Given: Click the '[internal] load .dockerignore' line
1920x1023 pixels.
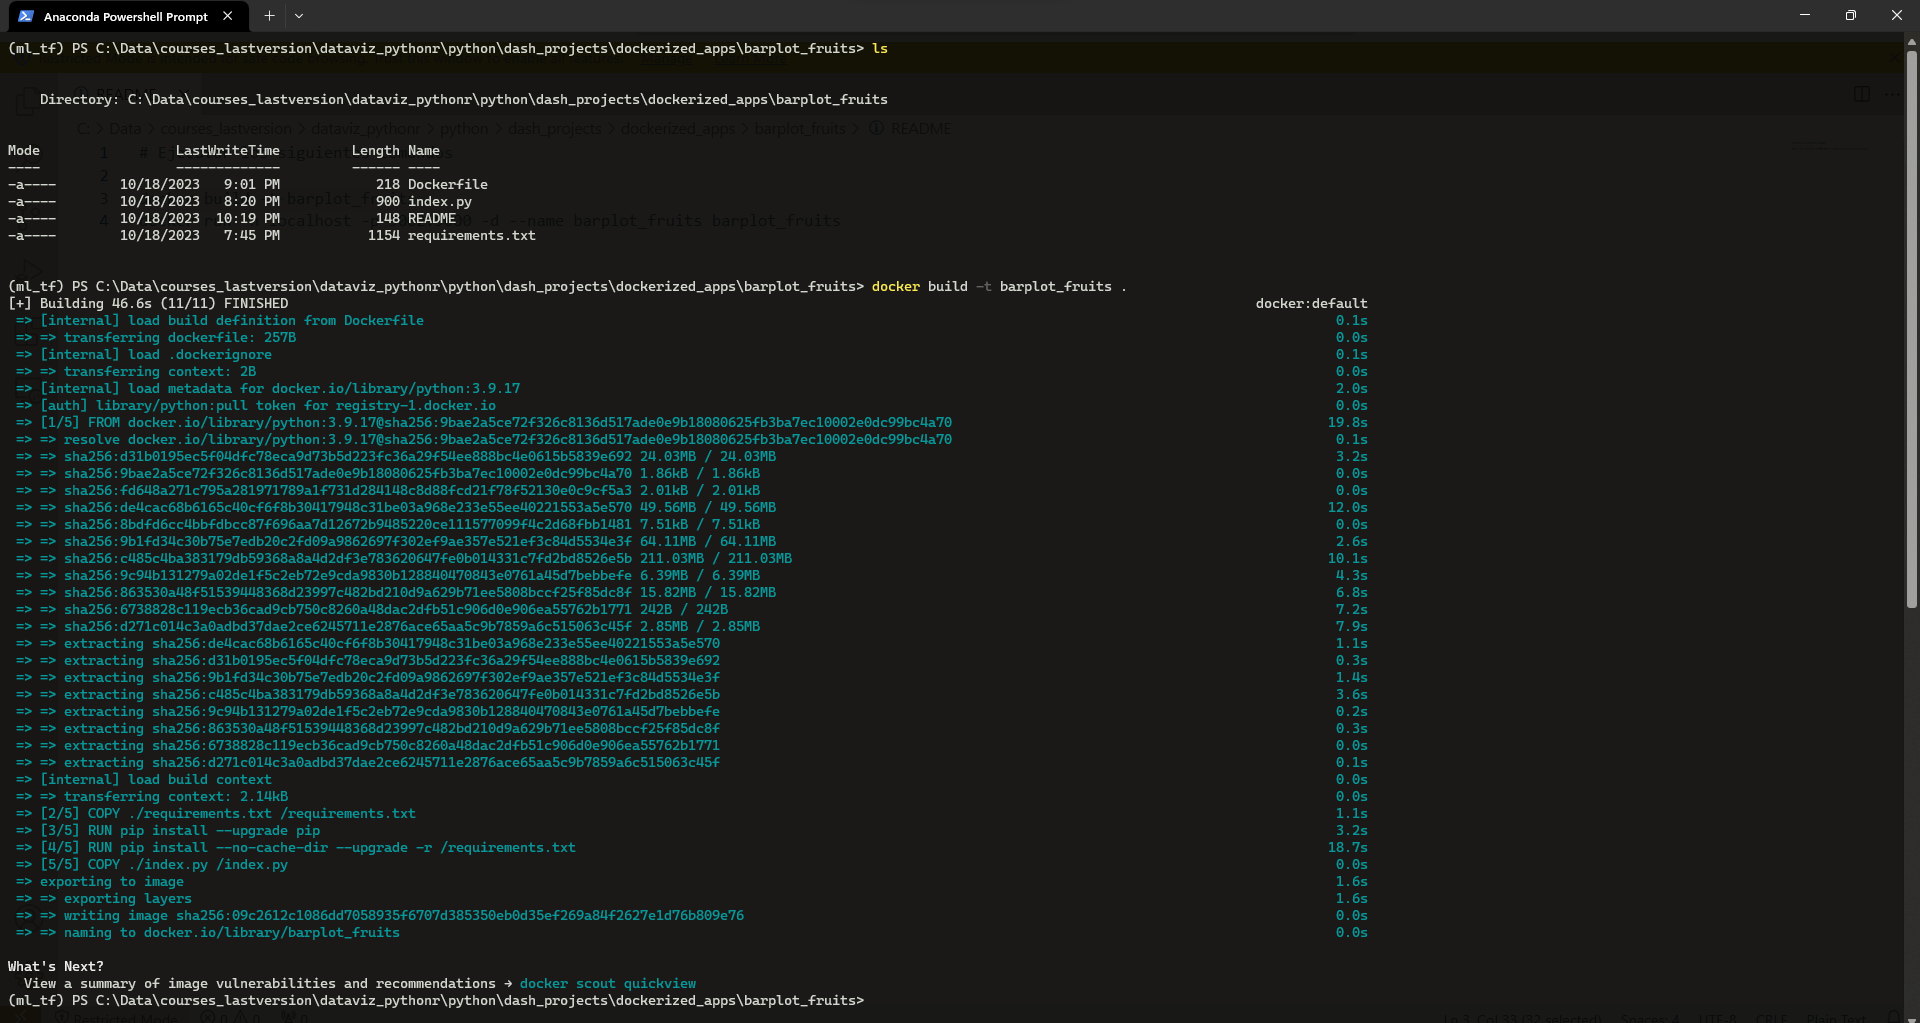Looking at the screenshot, I should point(144,354).
